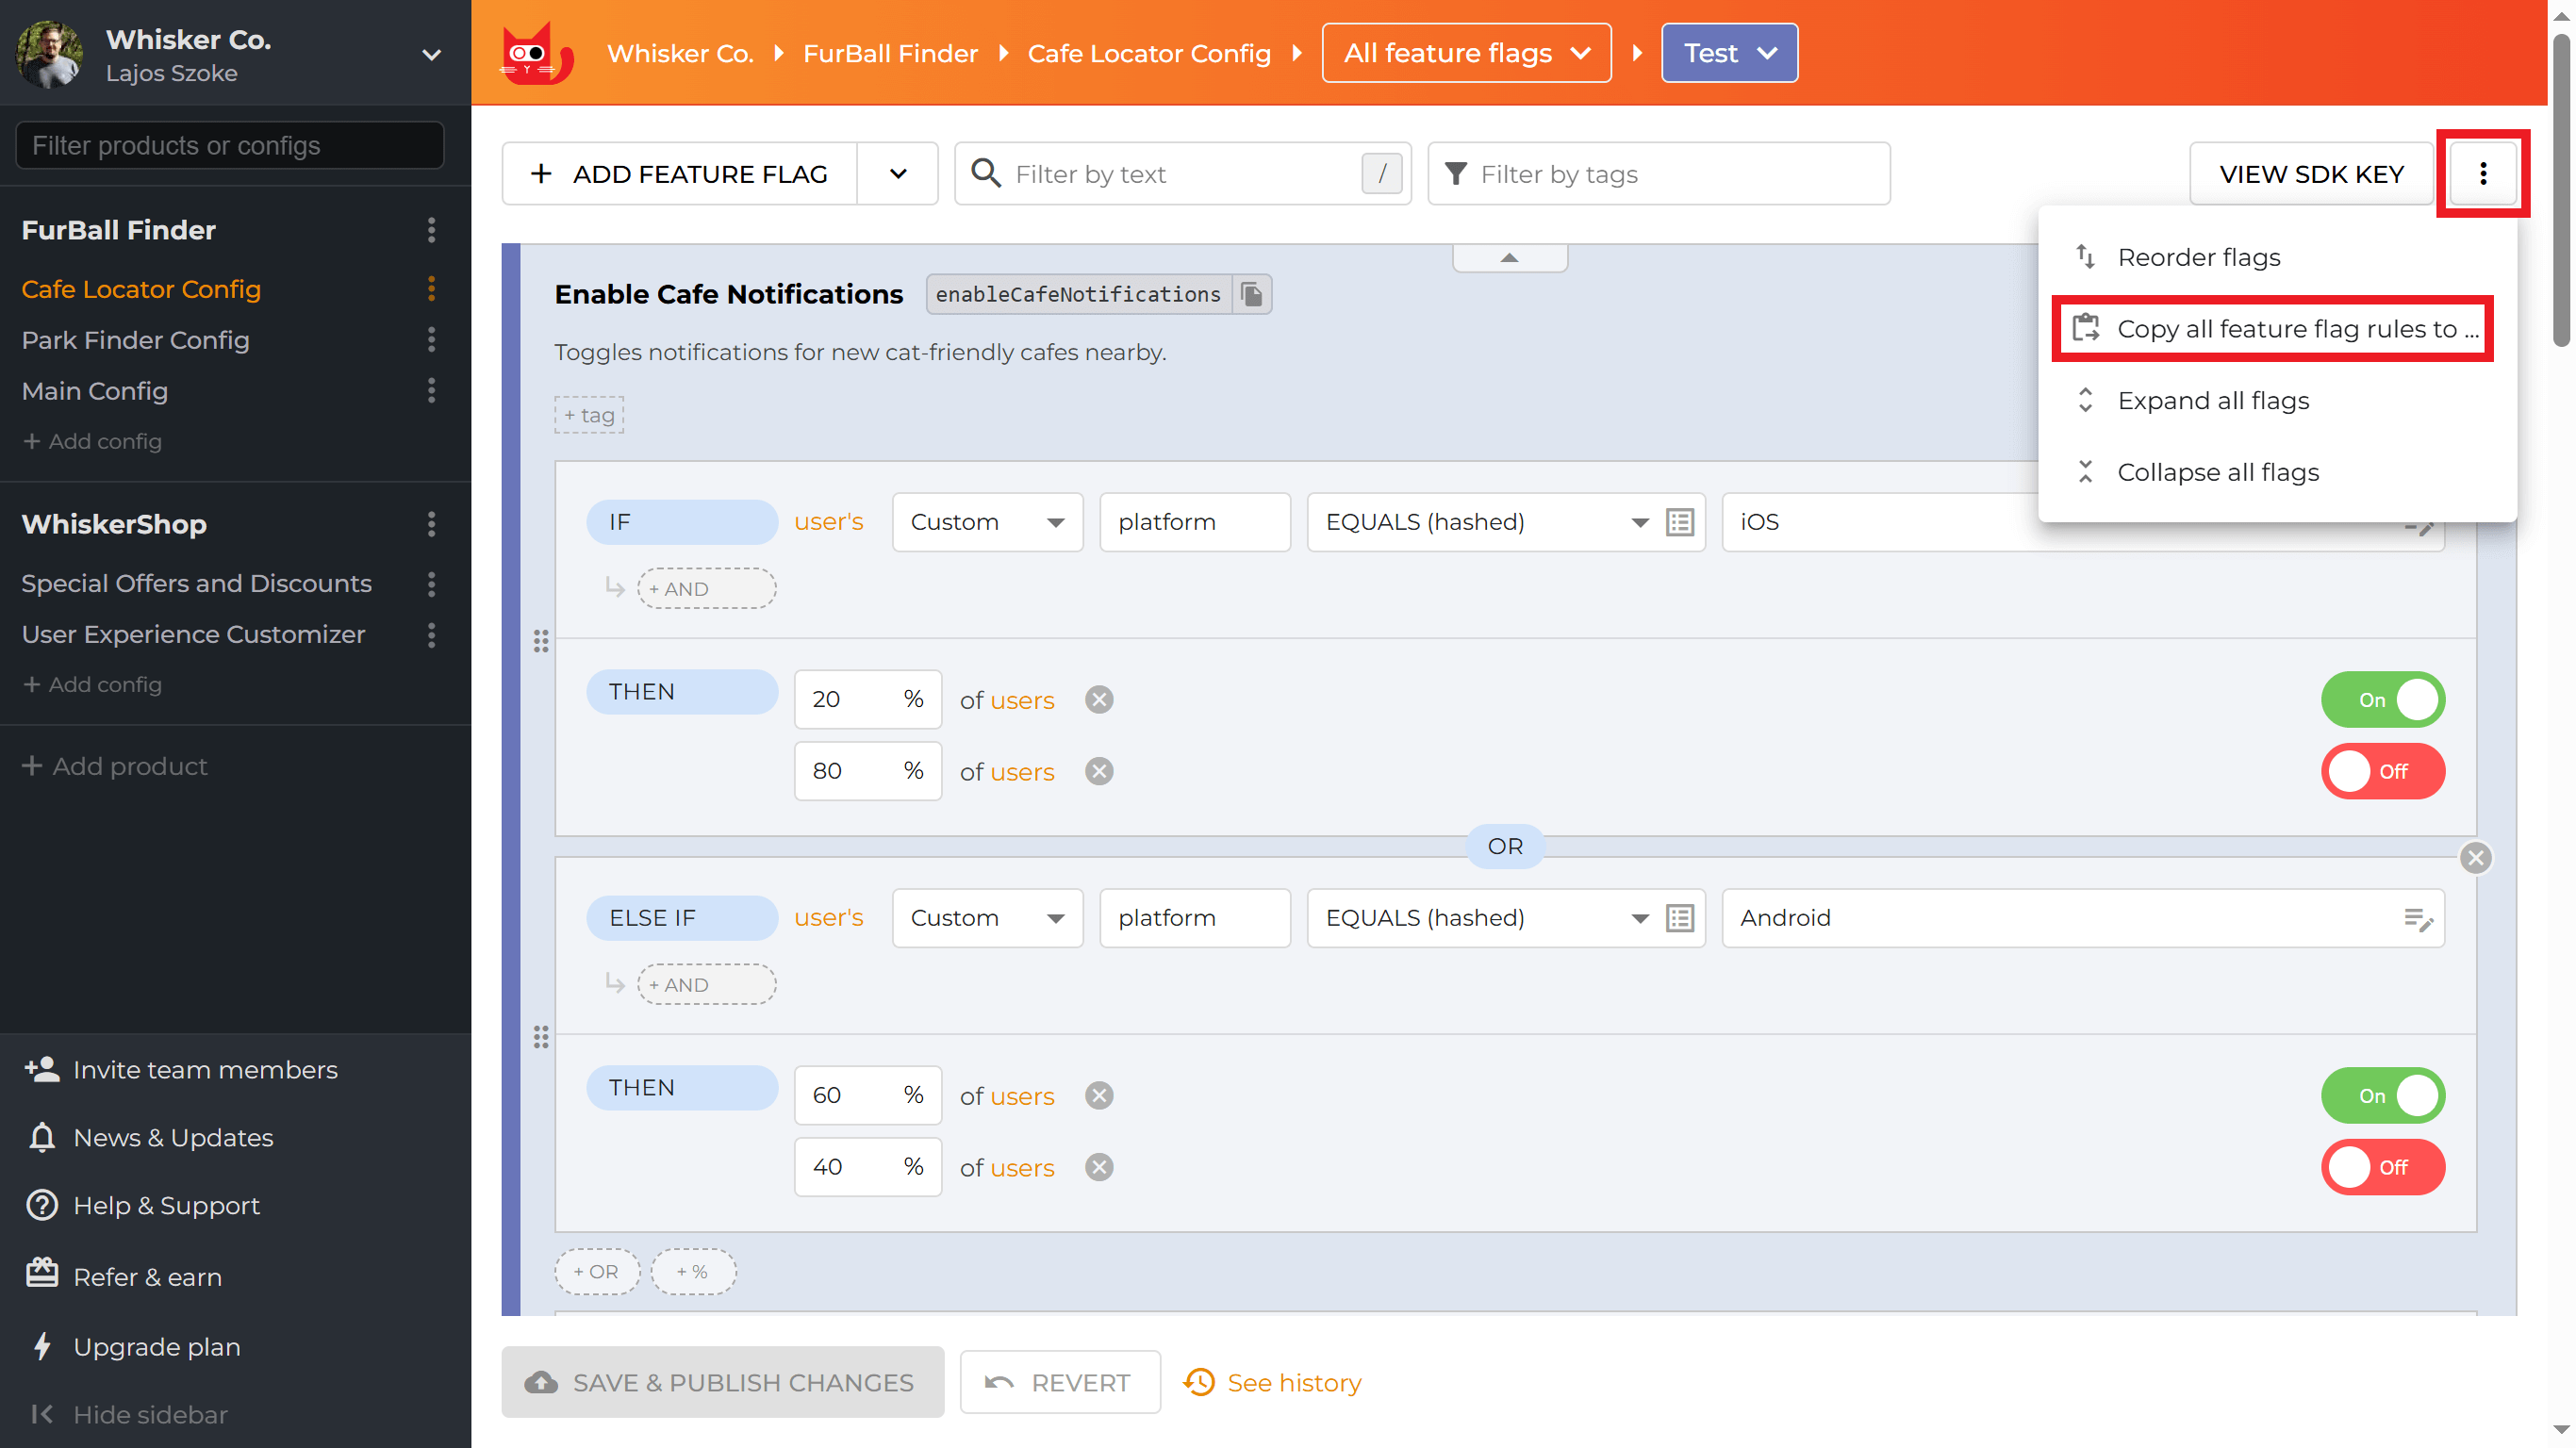The image size is (2576, 1448).
Task: Toggle the Off switch for 80% users
Action: [2382, 771]
